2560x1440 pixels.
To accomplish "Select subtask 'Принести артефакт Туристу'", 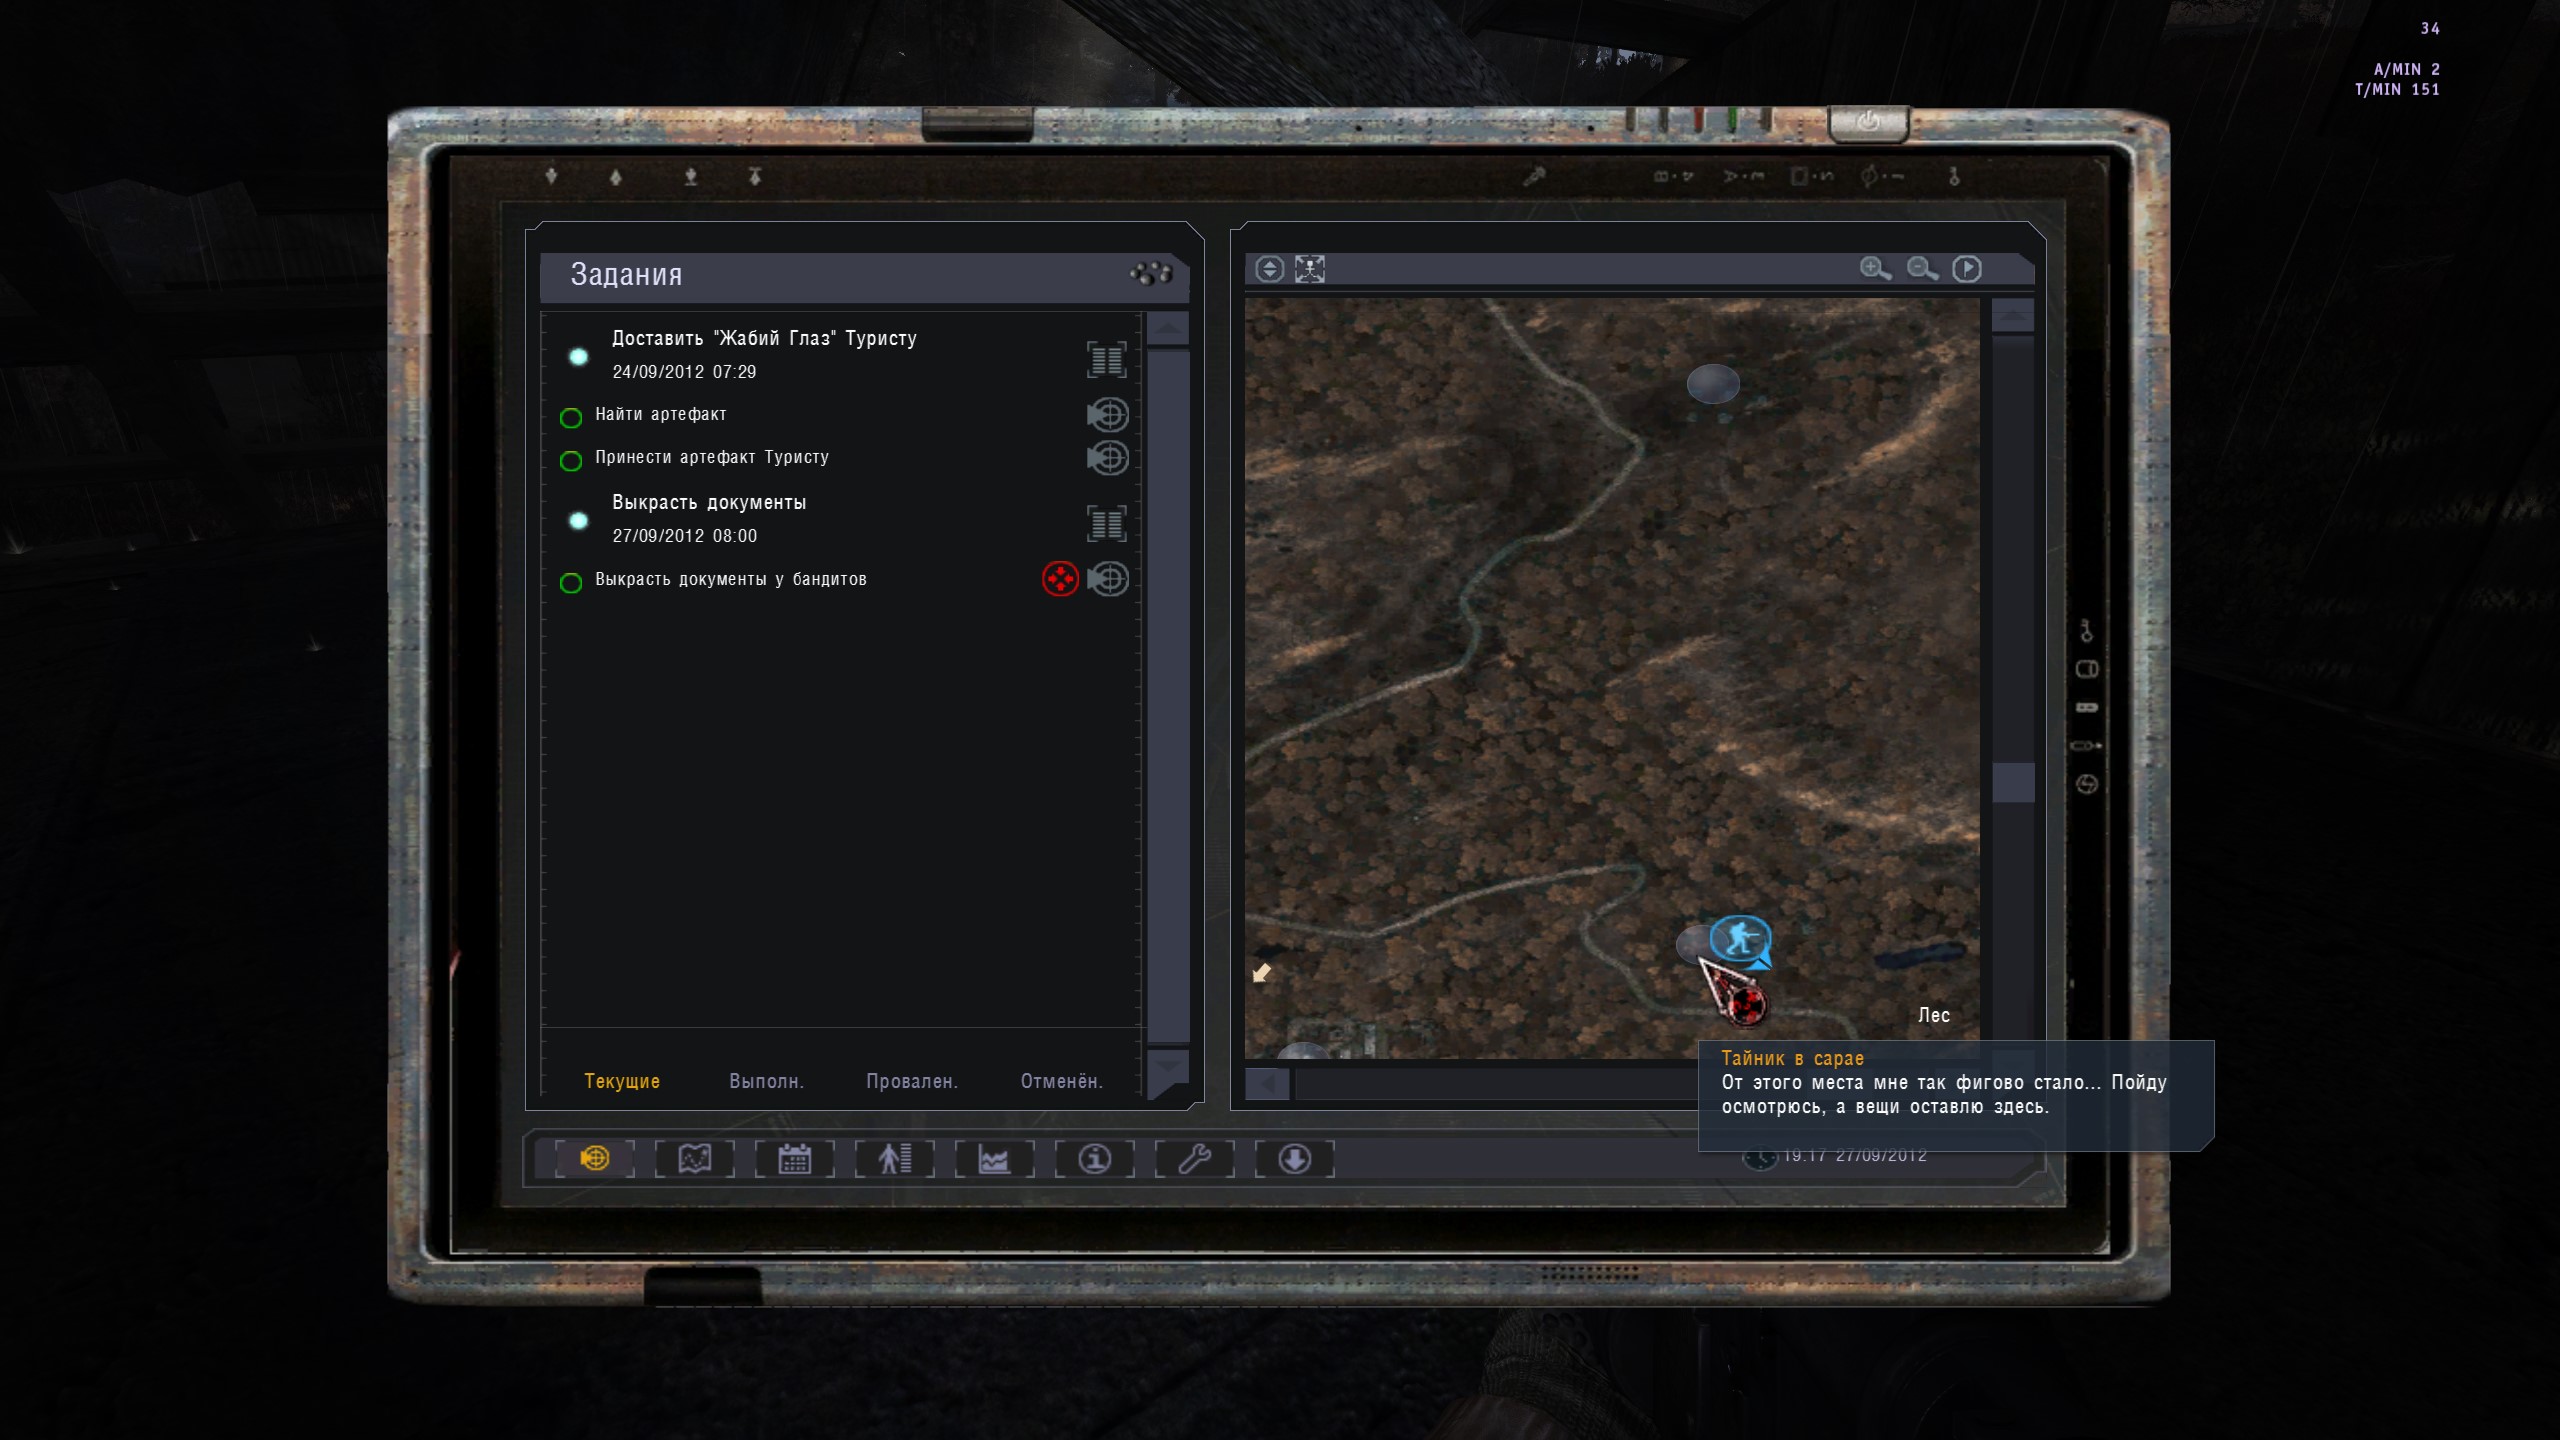I will click(x=712, y=457).
